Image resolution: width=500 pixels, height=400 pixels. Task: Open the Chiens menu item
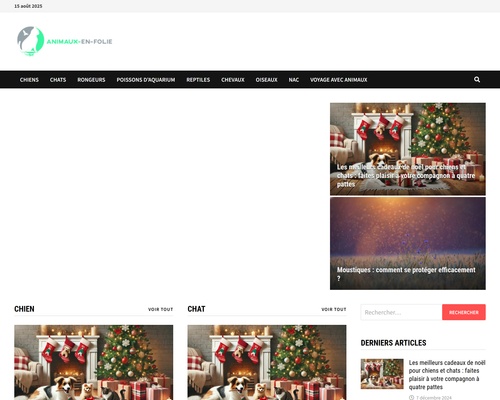coord(29,80)
